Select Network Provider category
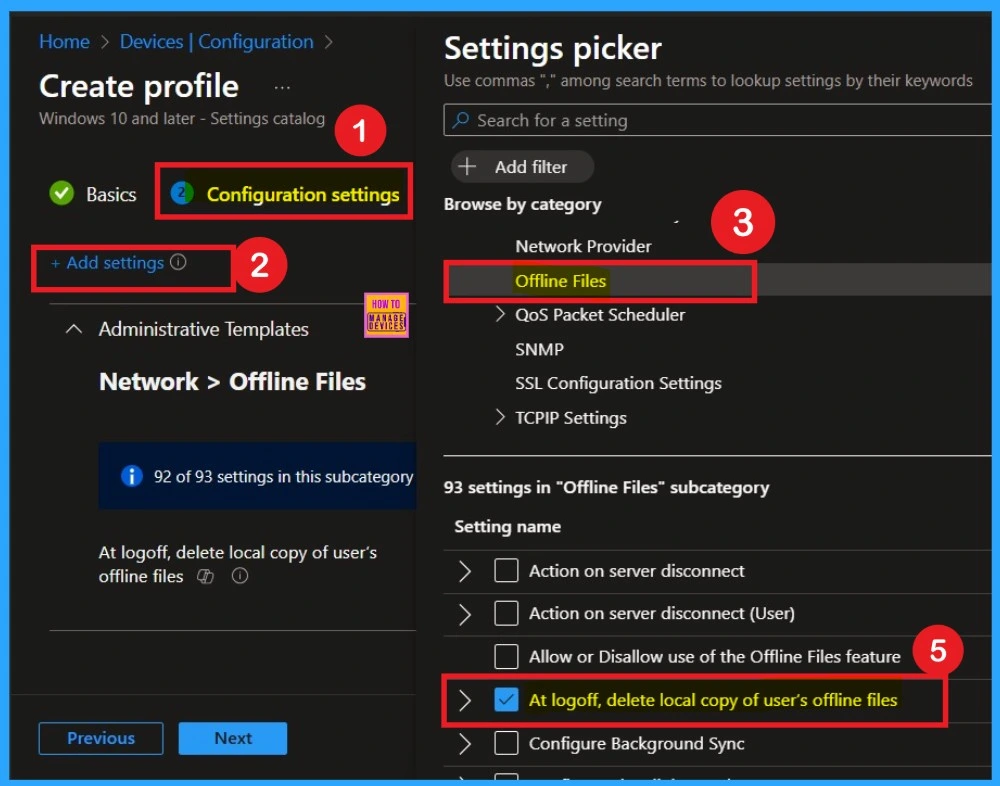 click(583, 246)
